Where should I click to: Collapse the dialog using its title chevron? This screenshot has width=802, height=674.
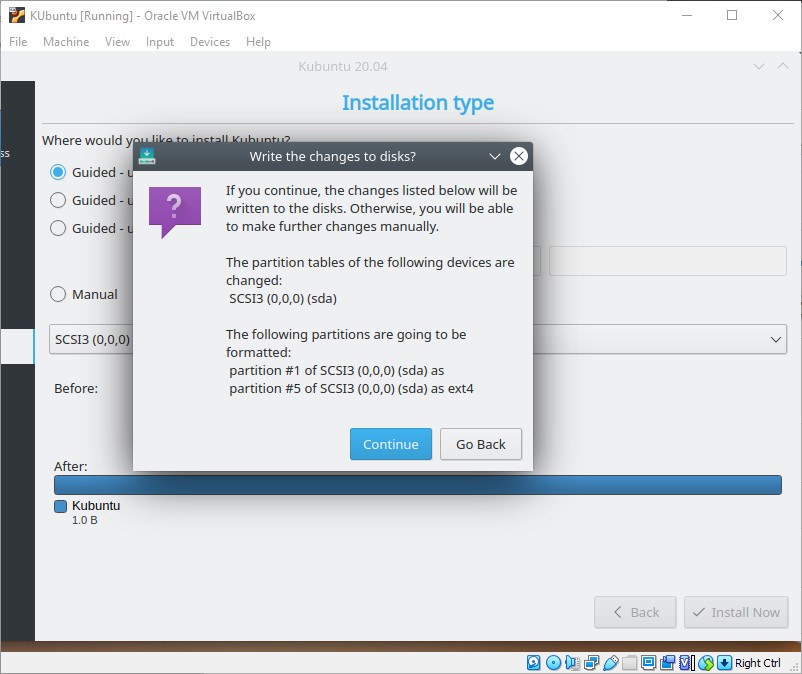click(x=495, y=156)
